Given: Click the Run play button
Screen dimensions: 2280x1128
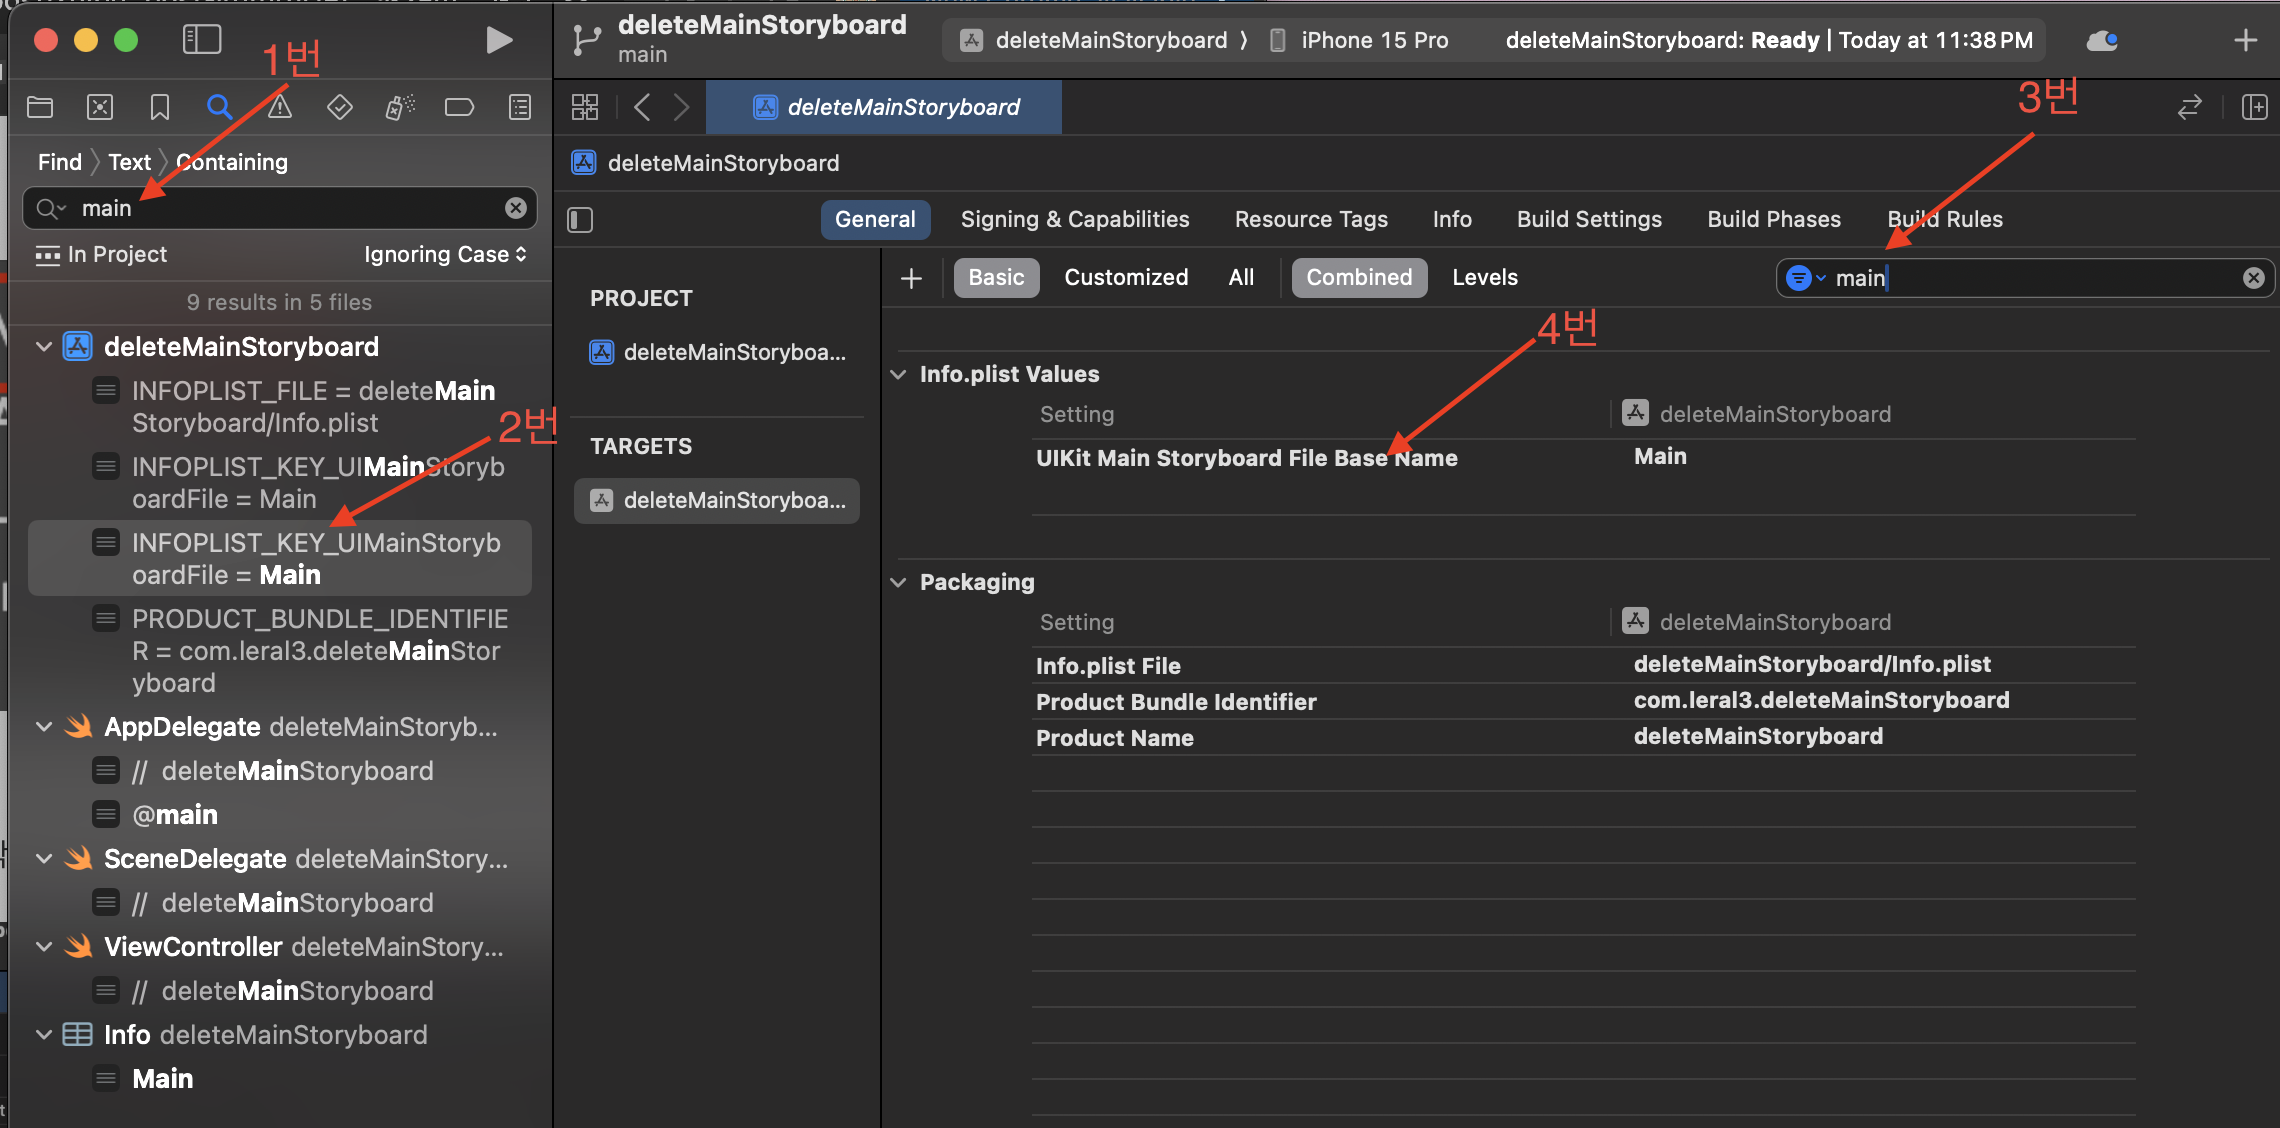Looking at the screenshot, I should coord(499,40).
